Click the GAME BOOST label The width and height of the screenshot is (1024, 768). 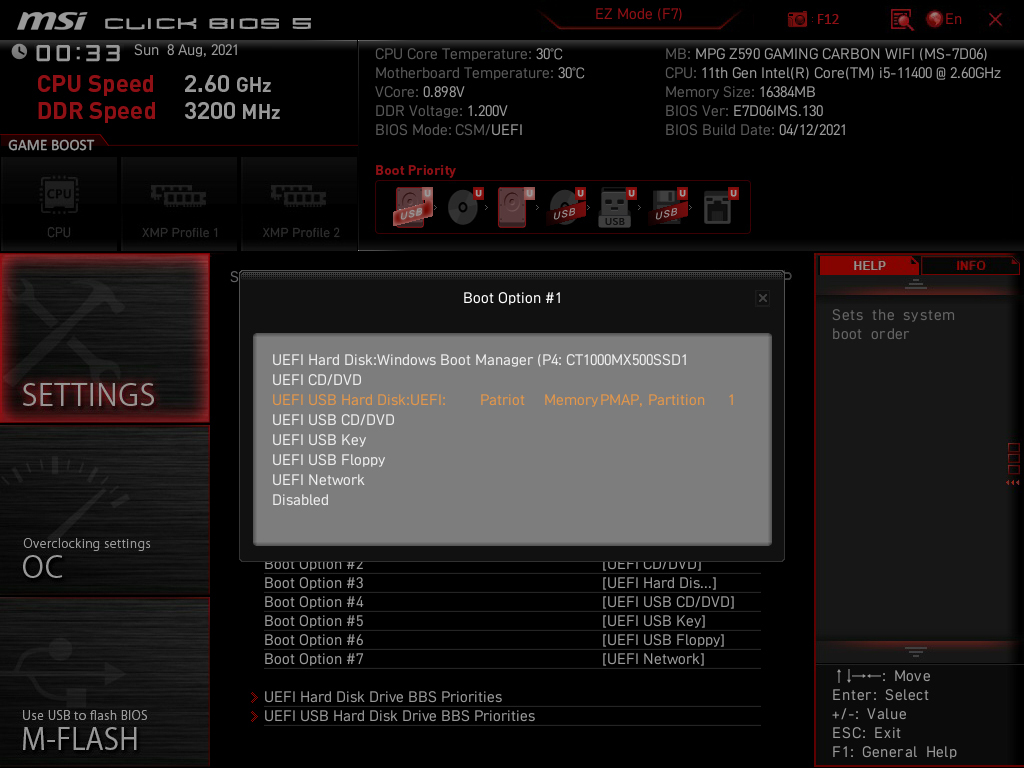coord(51,145)
